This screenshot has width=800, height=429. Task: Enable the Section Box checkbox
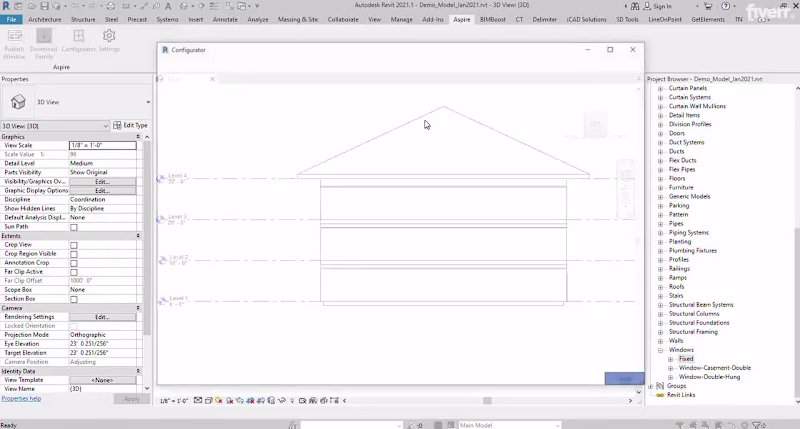pos(74,299)
